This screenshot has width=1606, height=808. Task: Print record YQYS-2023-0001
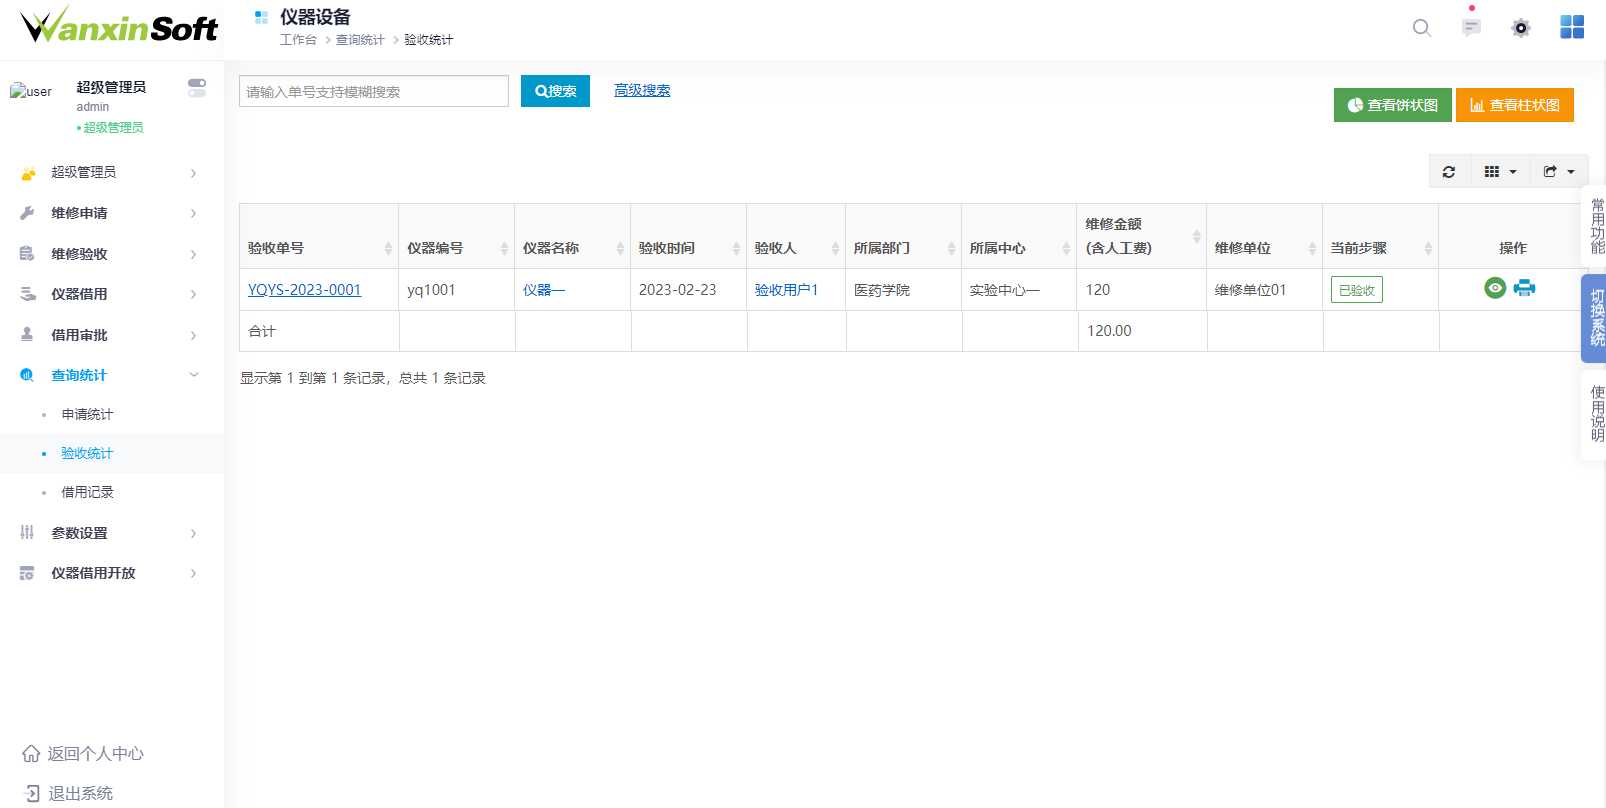[1524, 288]
